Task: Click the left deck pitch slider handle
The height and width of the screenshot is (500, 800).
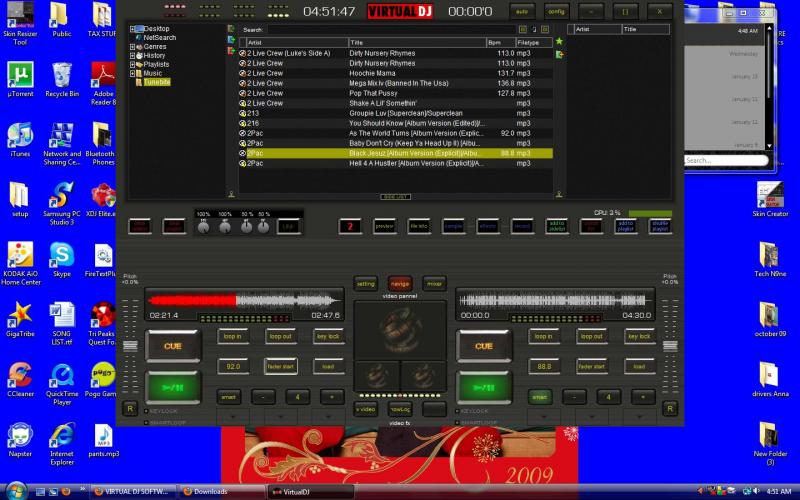Action: coord(130,346)
